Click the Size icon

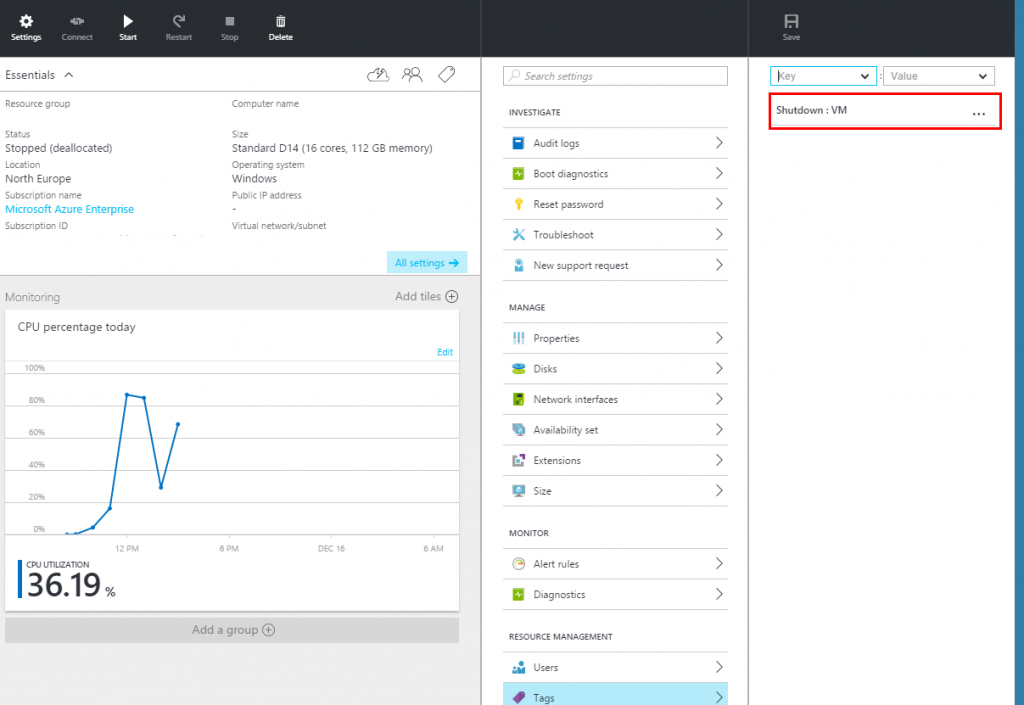(x=519, y=491)
